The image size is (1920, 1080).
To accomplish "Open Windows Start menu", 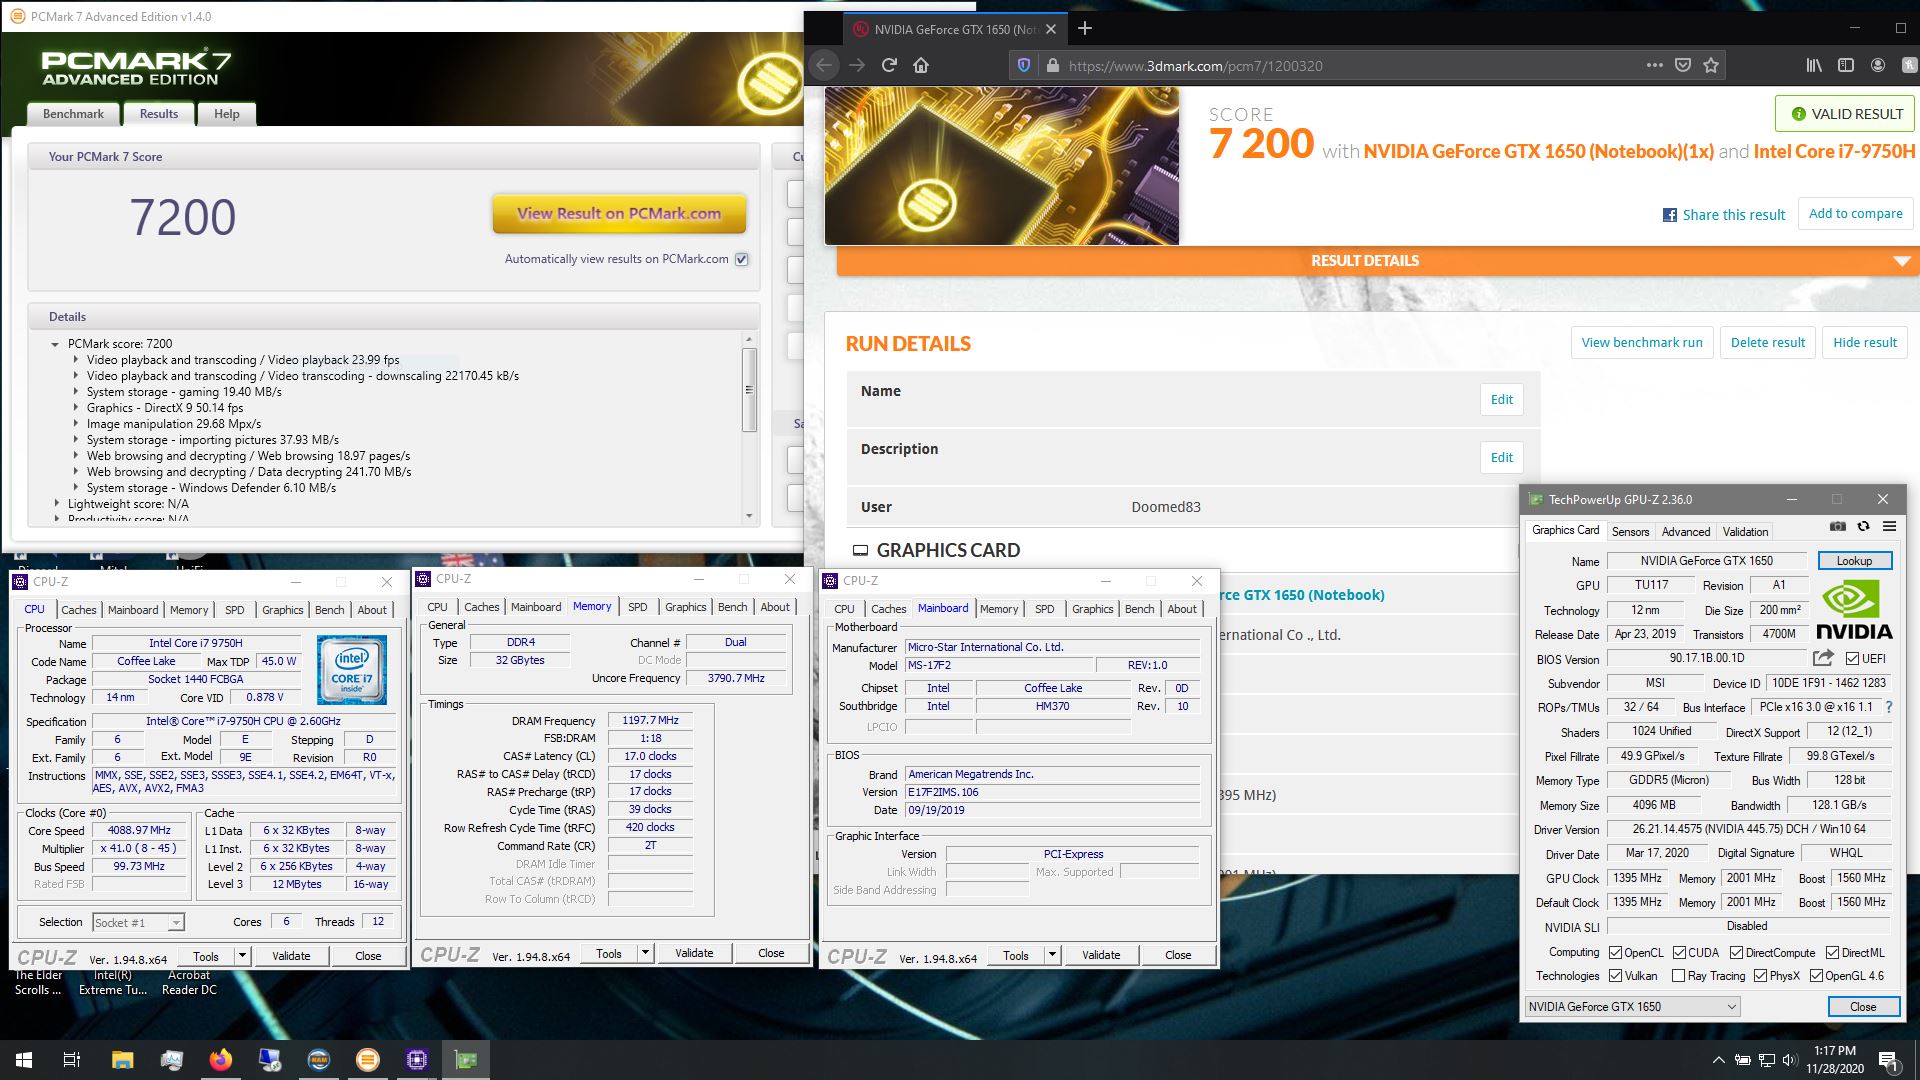I will point(23,1060).
